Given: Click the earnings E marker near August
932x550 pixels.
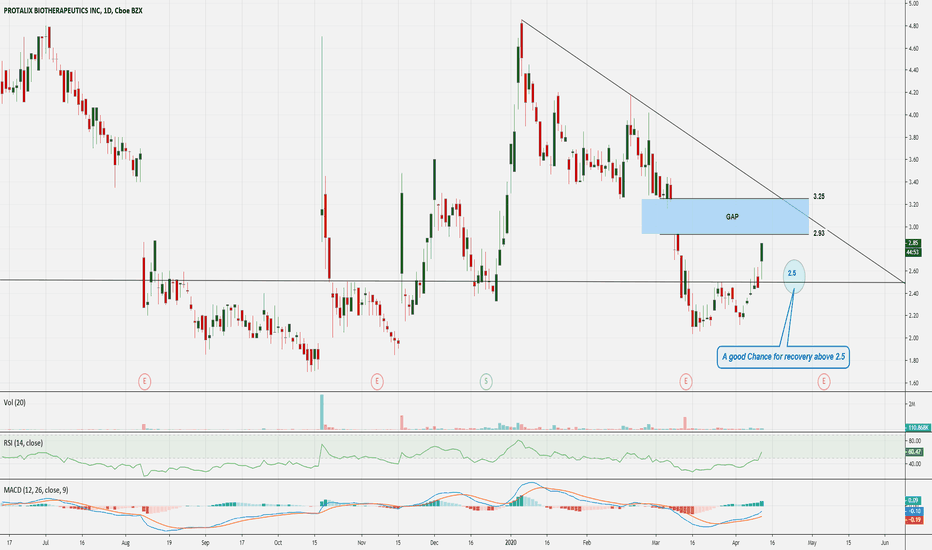Looking at the screenshot, I should pos(144,381).
